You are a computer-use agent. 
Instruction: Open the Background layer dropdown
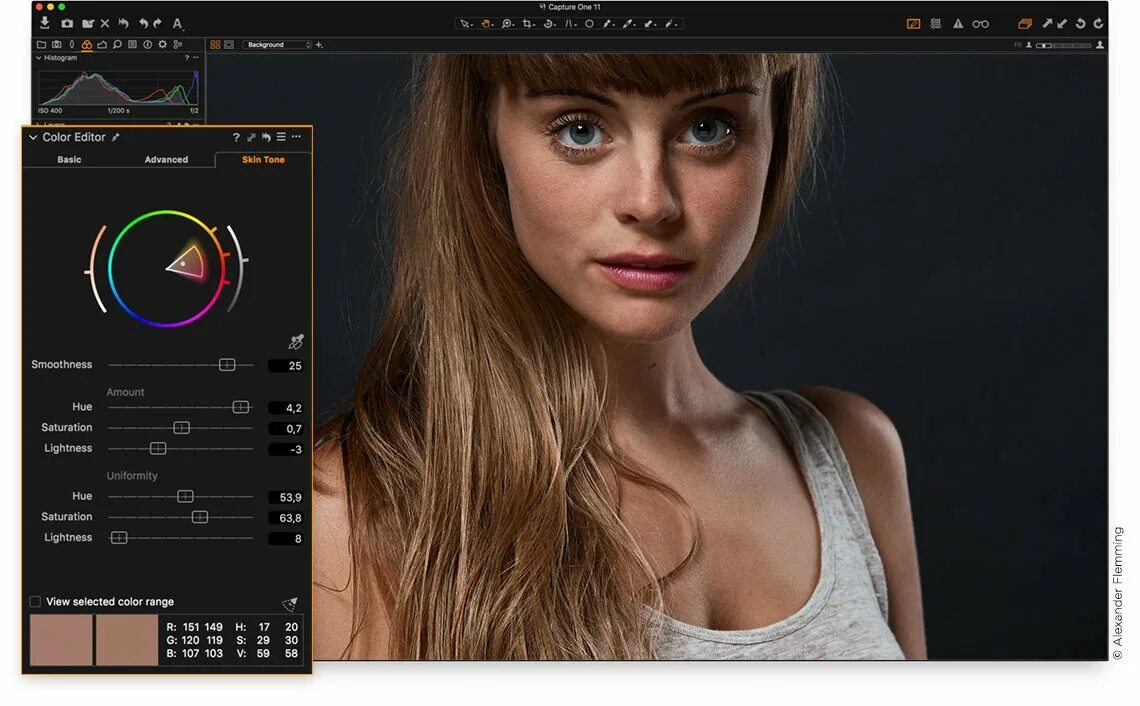tap(277, 44)
